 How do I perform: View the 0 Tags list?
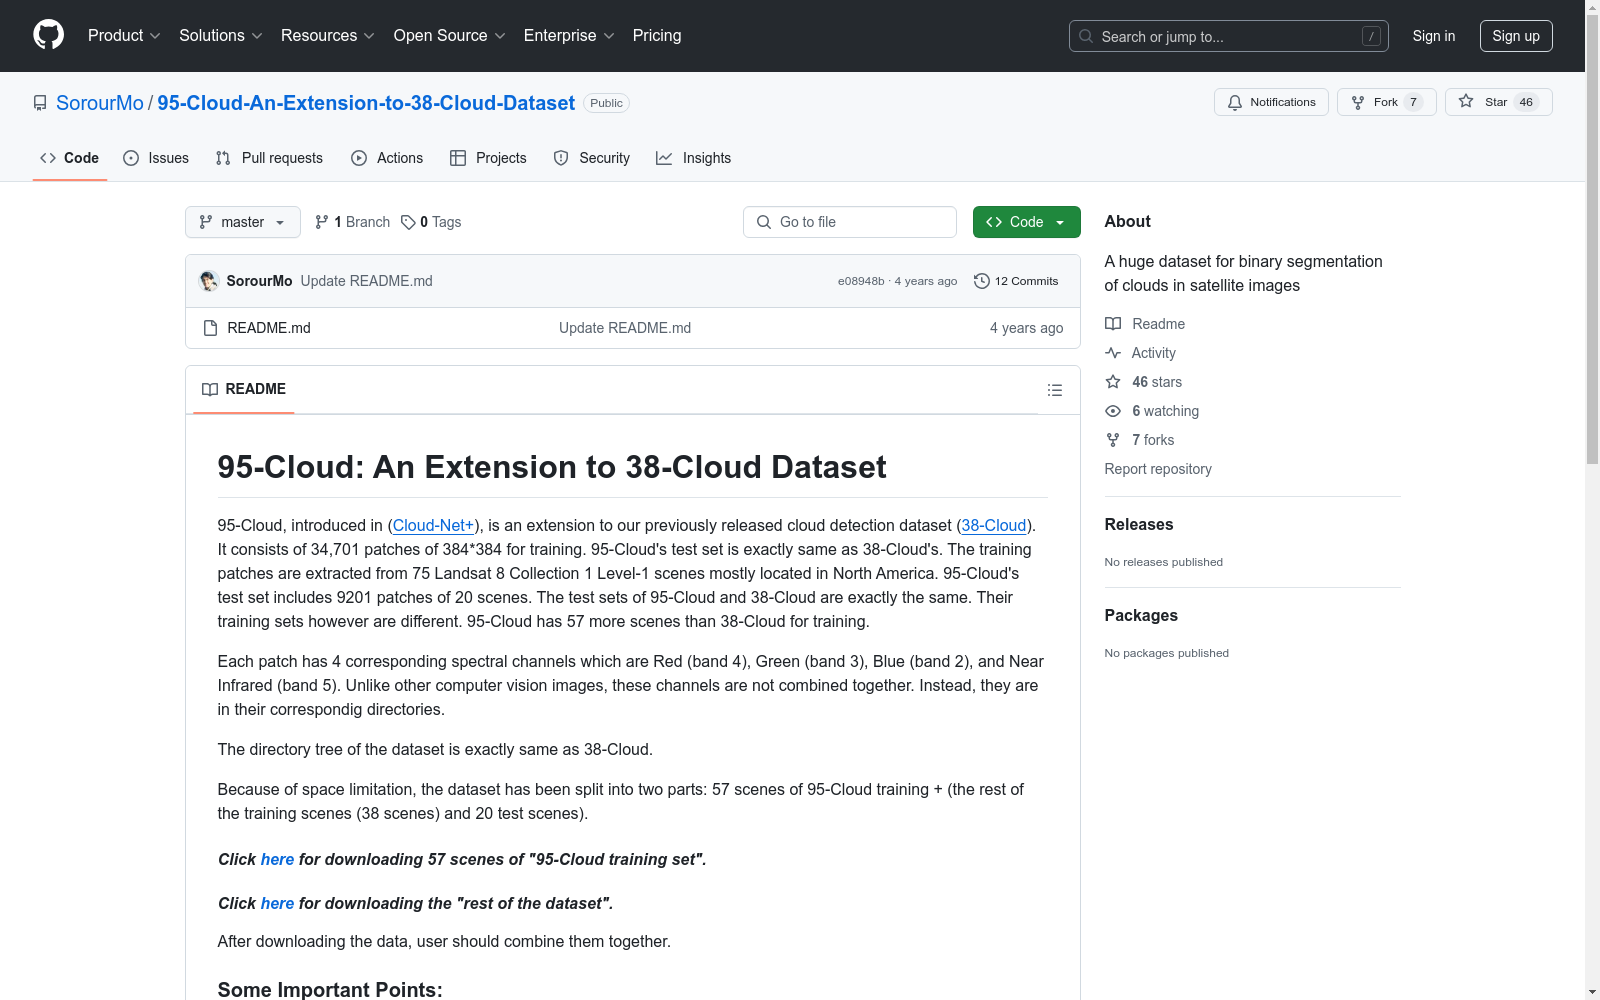pyautogui.click(x=431, y=222)
